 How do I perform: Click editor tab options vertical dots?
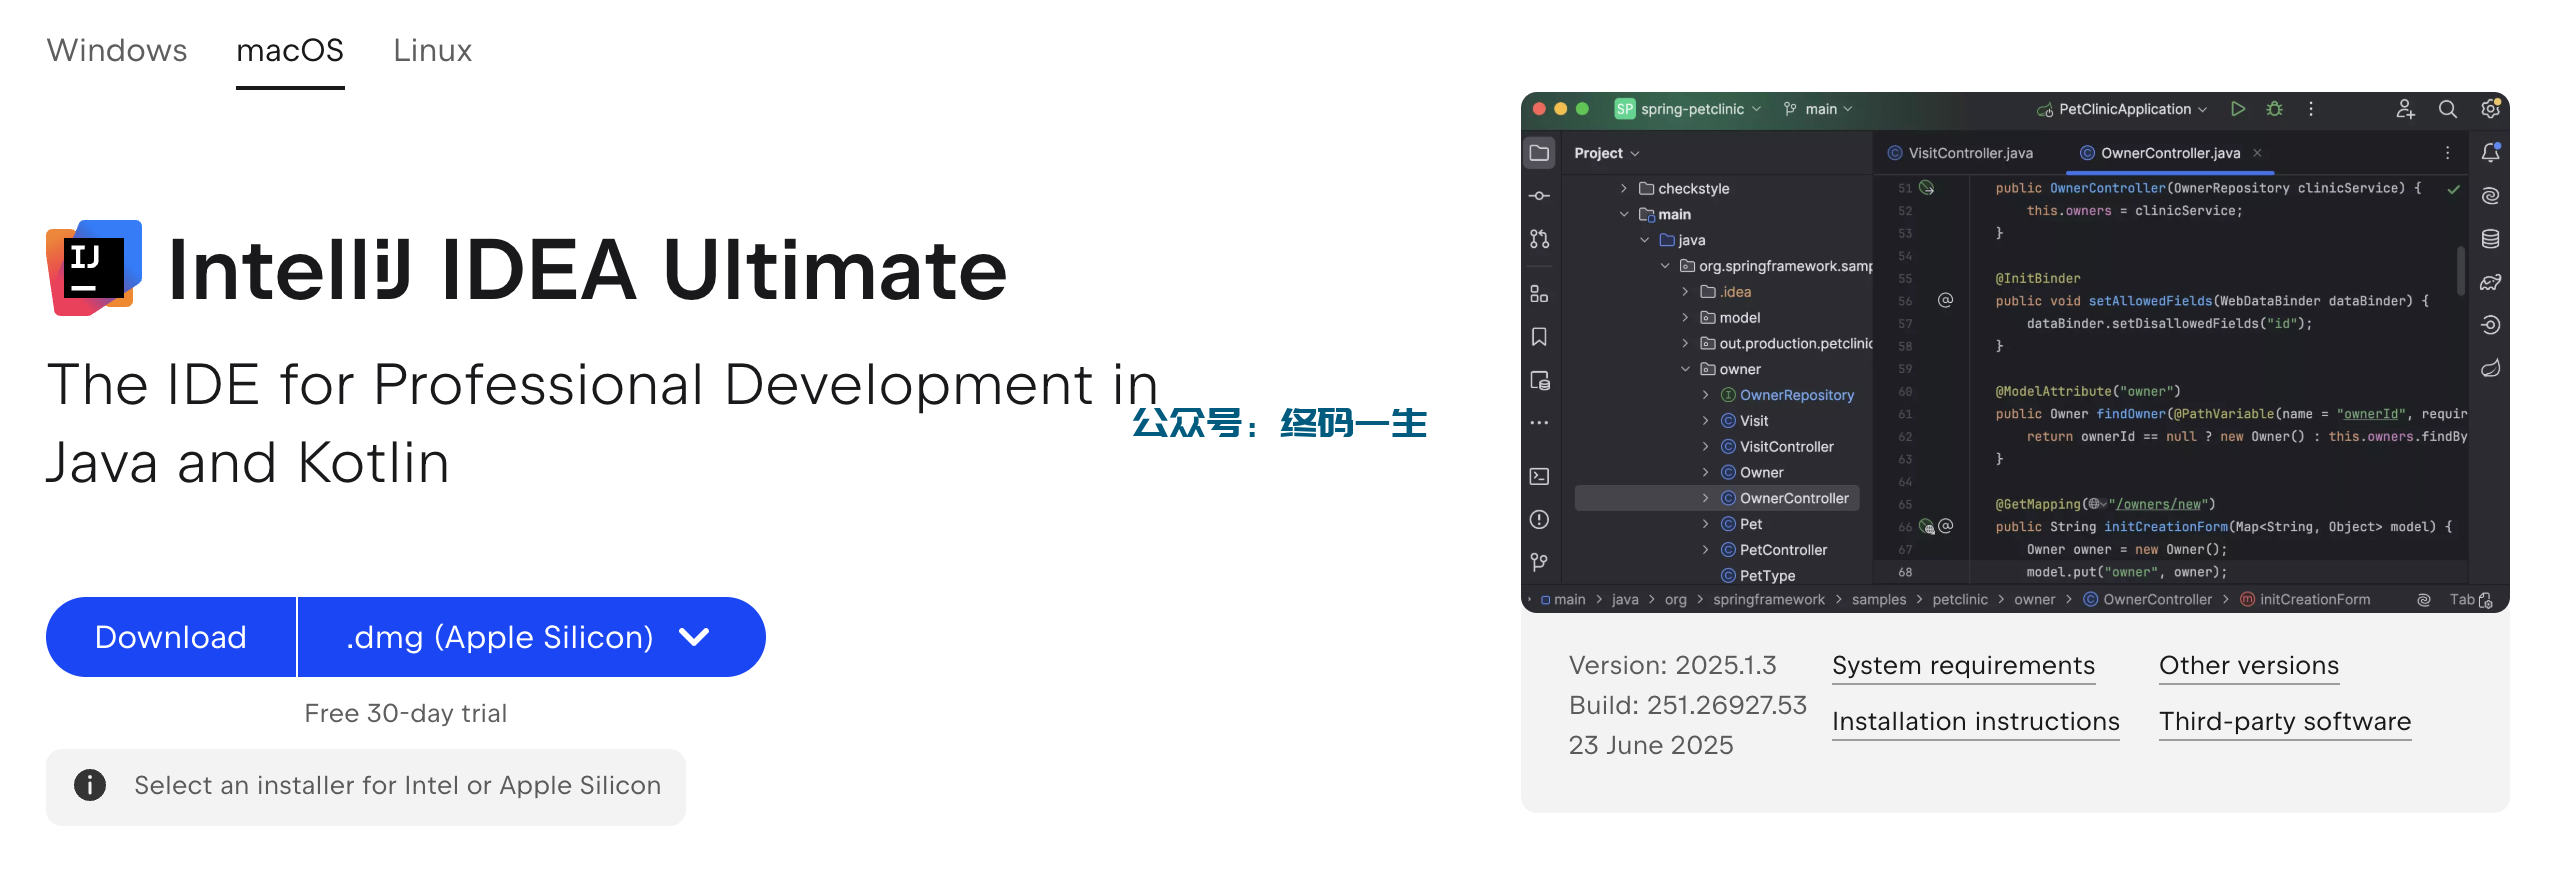click(x=2448, y=153)
